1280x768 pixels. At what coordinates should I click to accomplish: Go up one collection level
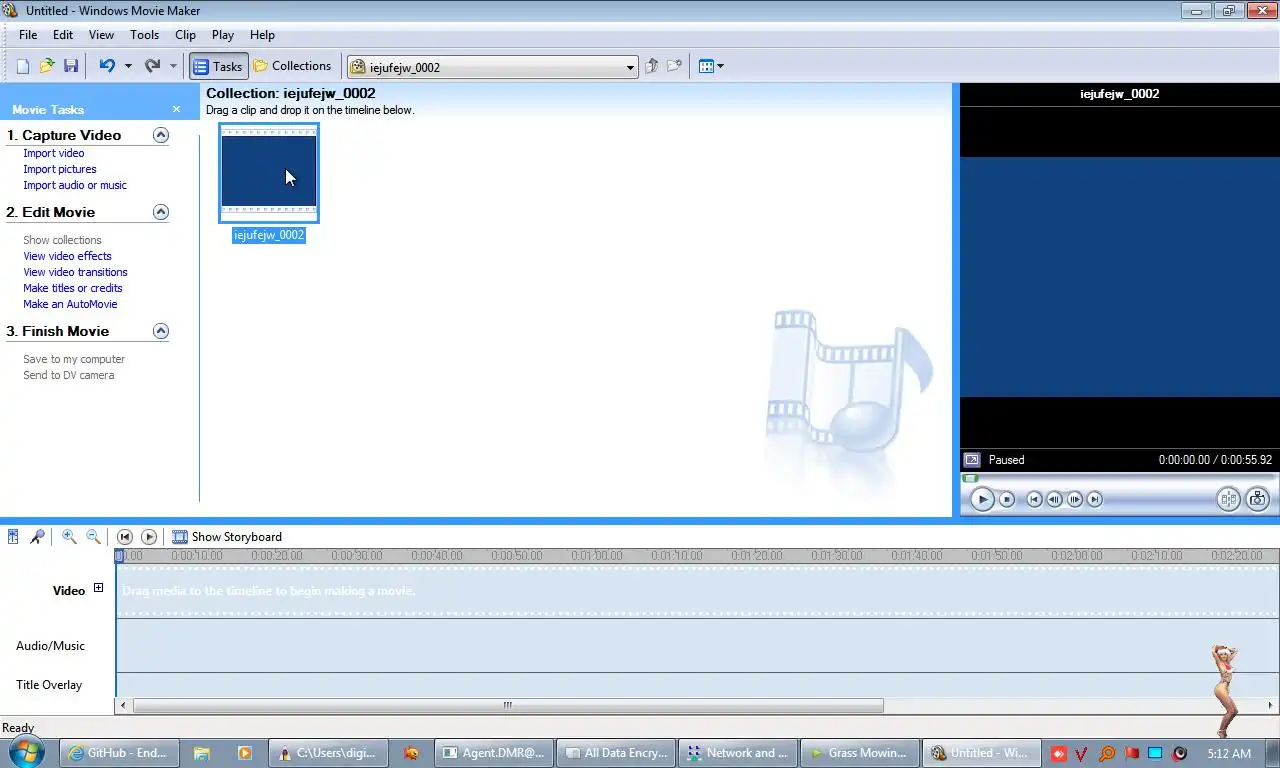click(651, 66)
